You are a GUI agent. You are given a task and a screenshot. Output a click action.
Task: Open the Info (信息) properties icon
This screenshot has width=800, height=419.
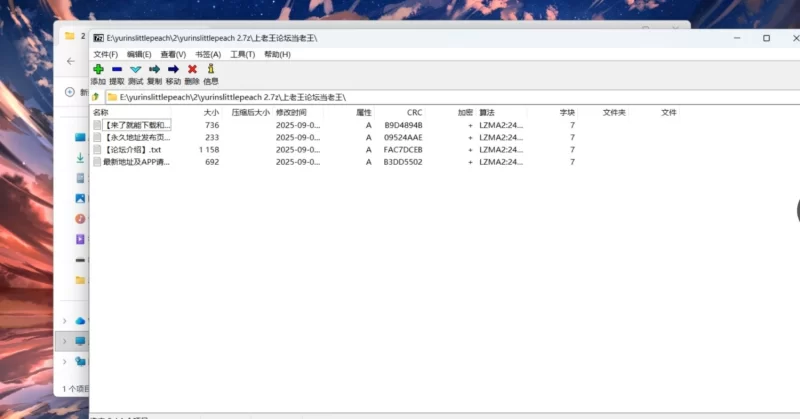pos(211,70)
